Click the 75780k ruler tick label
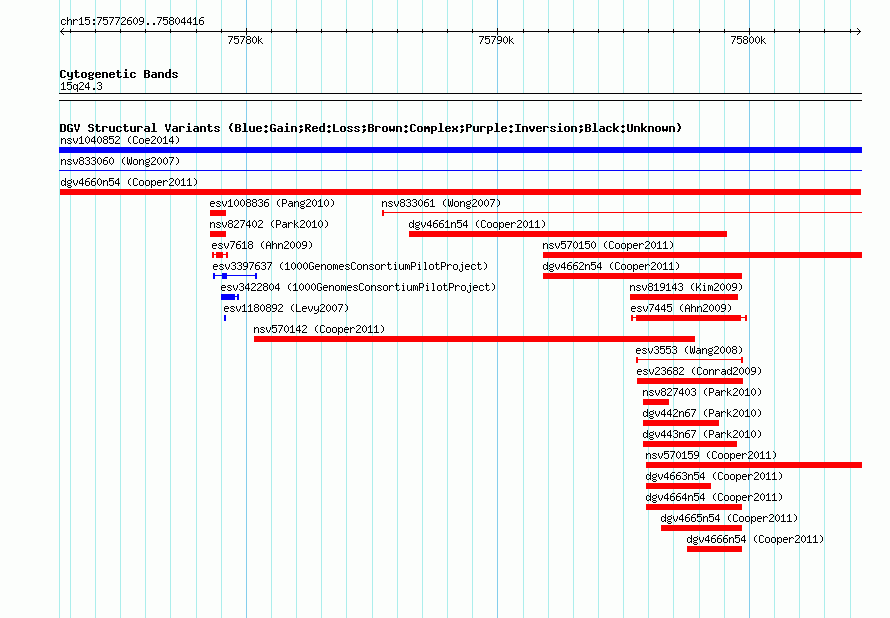The image size is (890, 618). (245, 40)
